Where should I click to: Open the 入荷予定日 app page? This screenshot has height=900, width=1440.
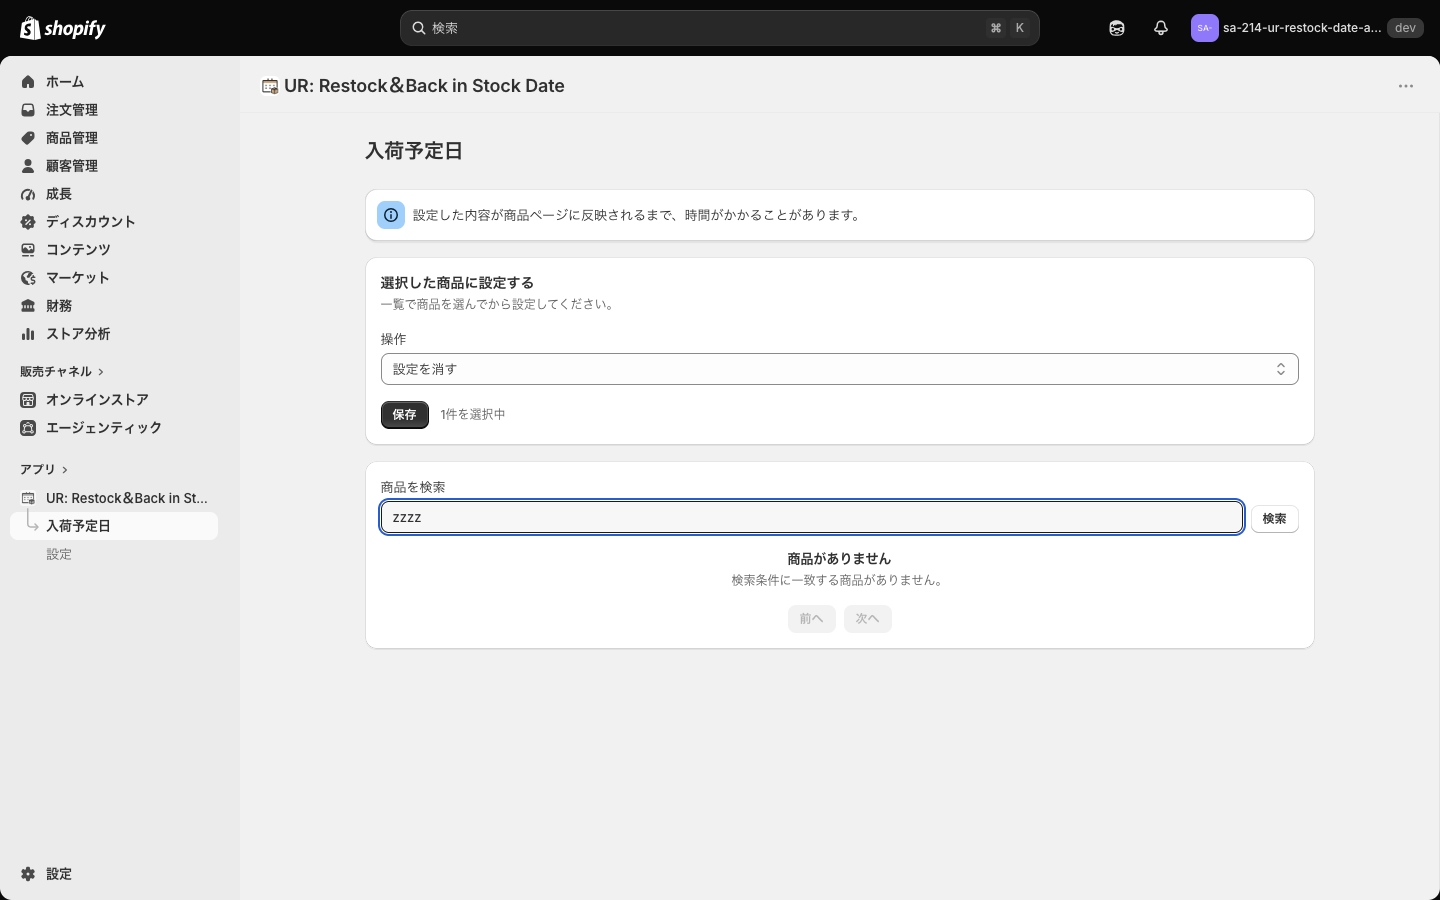click(x=114, y=526)
